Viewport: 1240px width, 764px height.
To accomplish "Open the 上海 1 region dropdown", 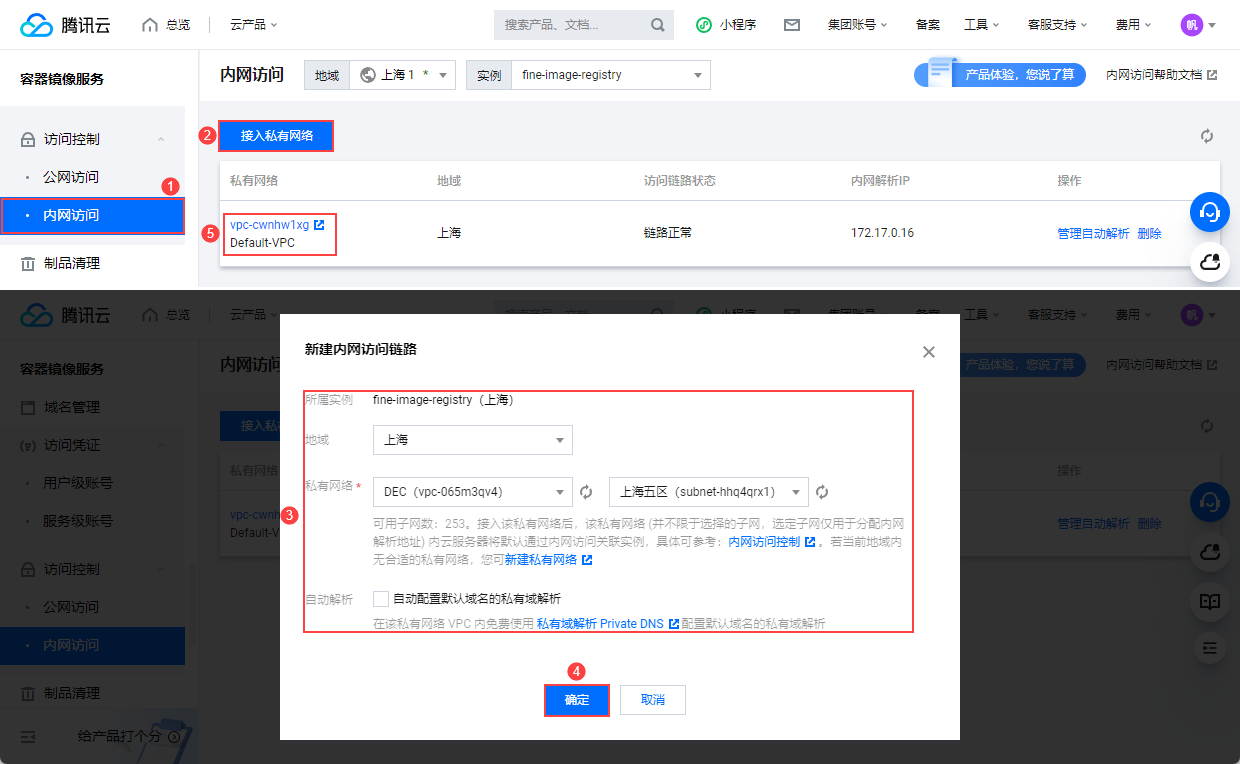I will click(402, 75).
